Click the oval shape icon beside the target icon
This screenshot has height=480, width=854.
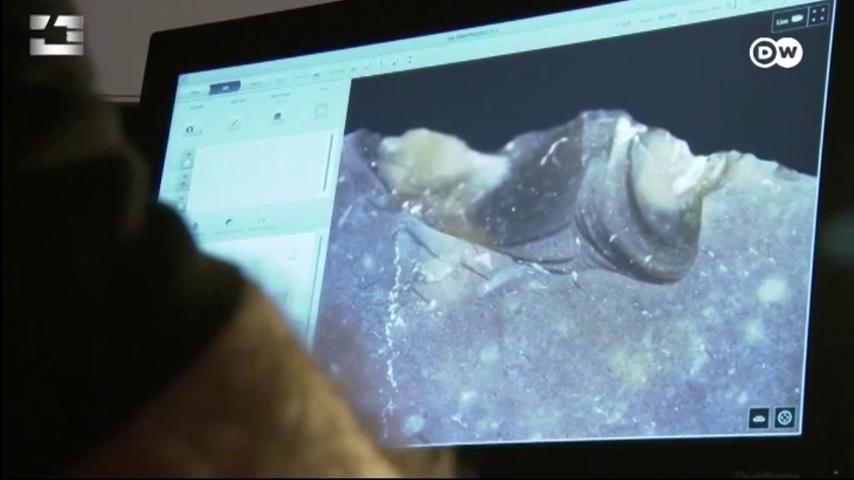click(759, 419)
